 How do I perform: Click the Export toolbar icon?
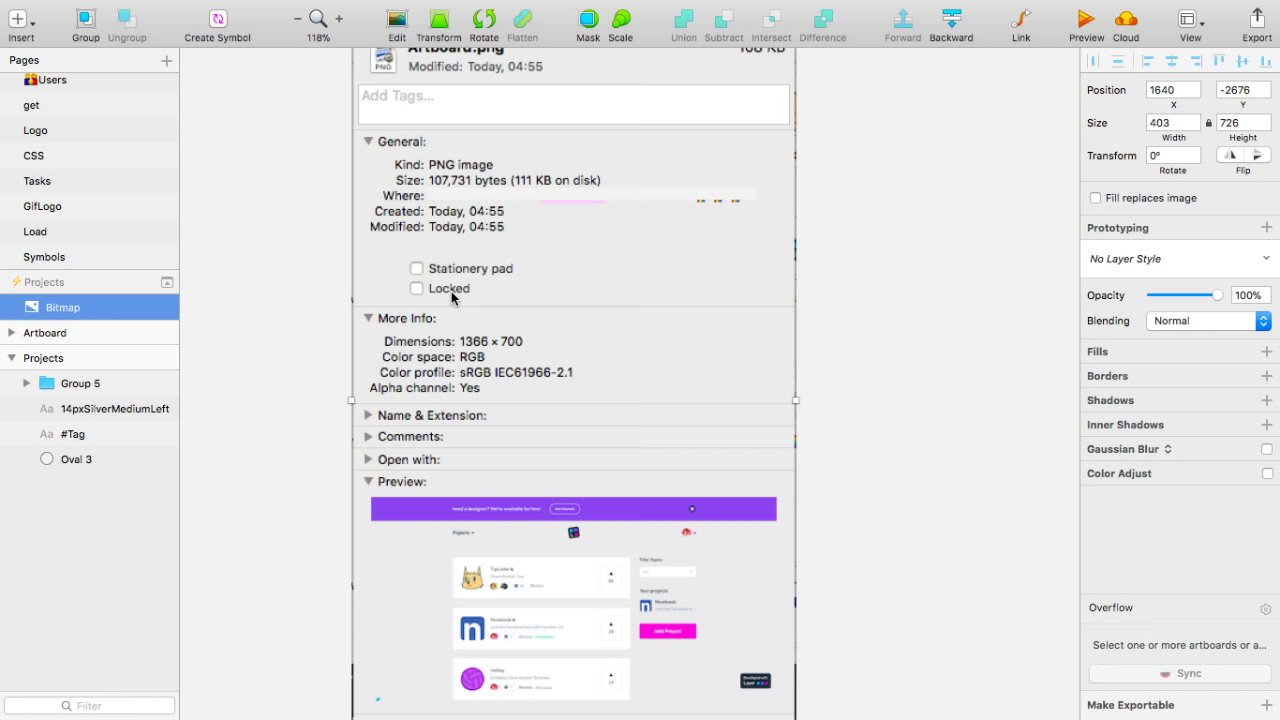coord(1257,19)
